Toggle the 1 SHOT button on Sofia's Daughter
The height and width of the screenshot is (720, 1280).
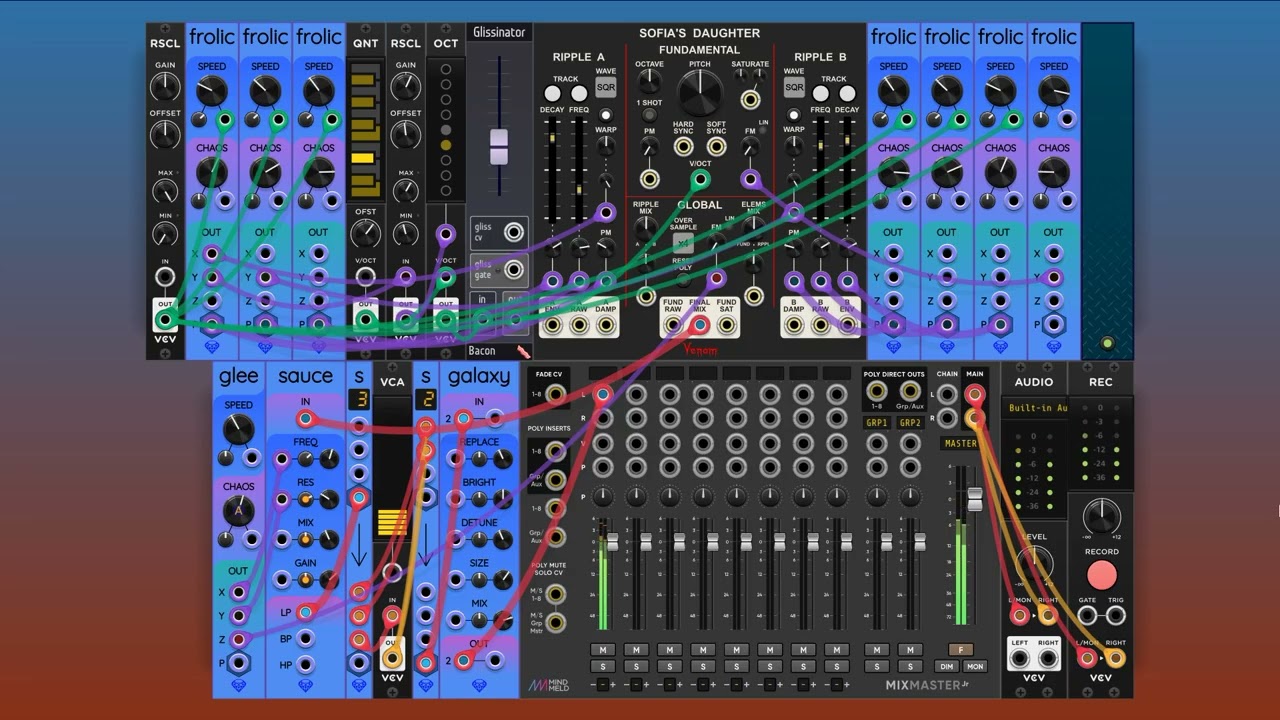point(649,115)
